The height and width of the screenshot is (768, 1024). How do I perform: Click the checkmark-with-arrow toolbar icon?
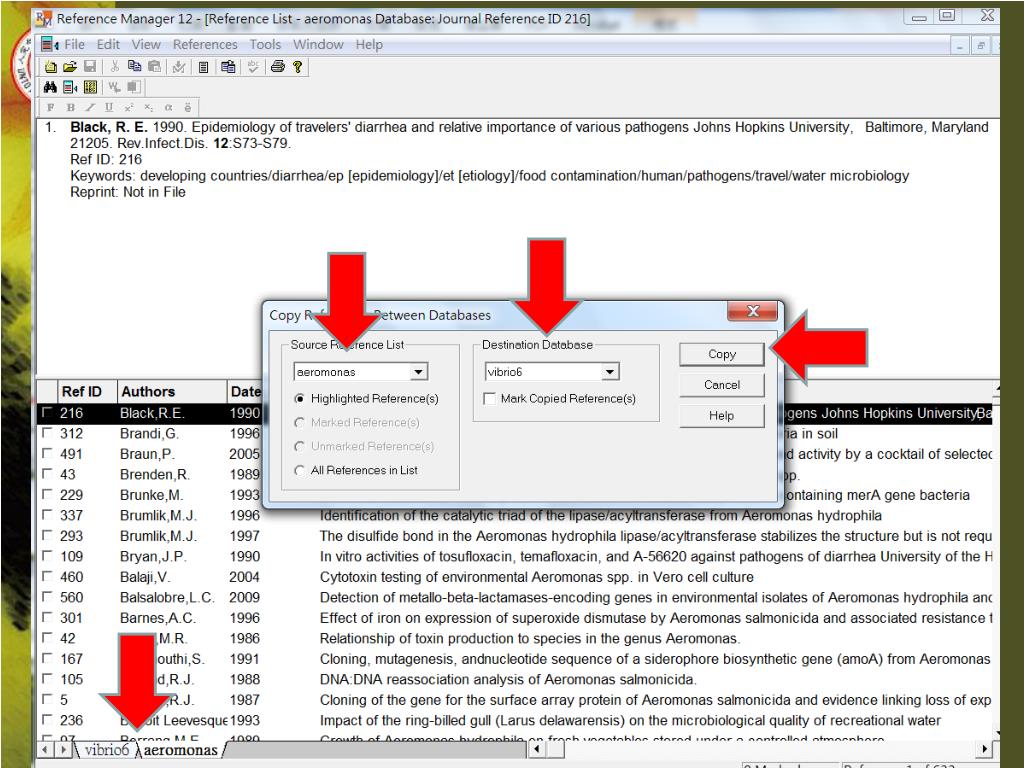tap(178, 67)
